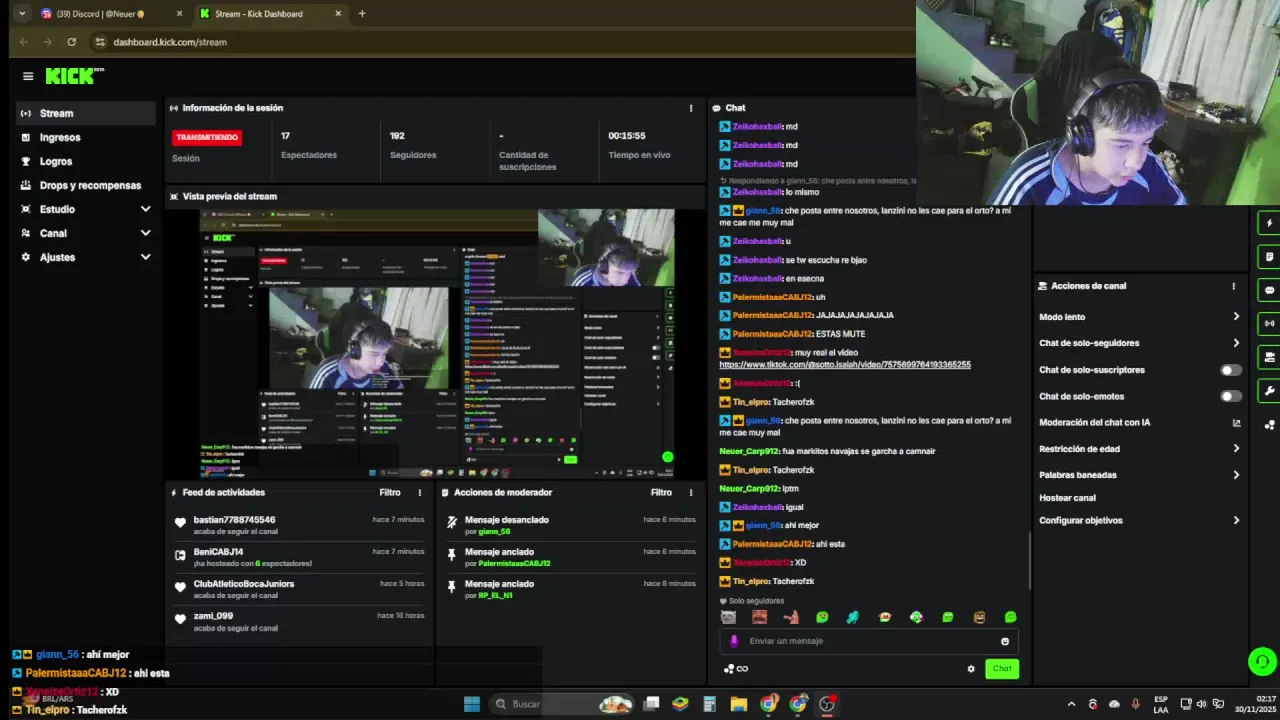Click the chat bubble icon in right rail

pyautogui.click(x=1269, y=290)
